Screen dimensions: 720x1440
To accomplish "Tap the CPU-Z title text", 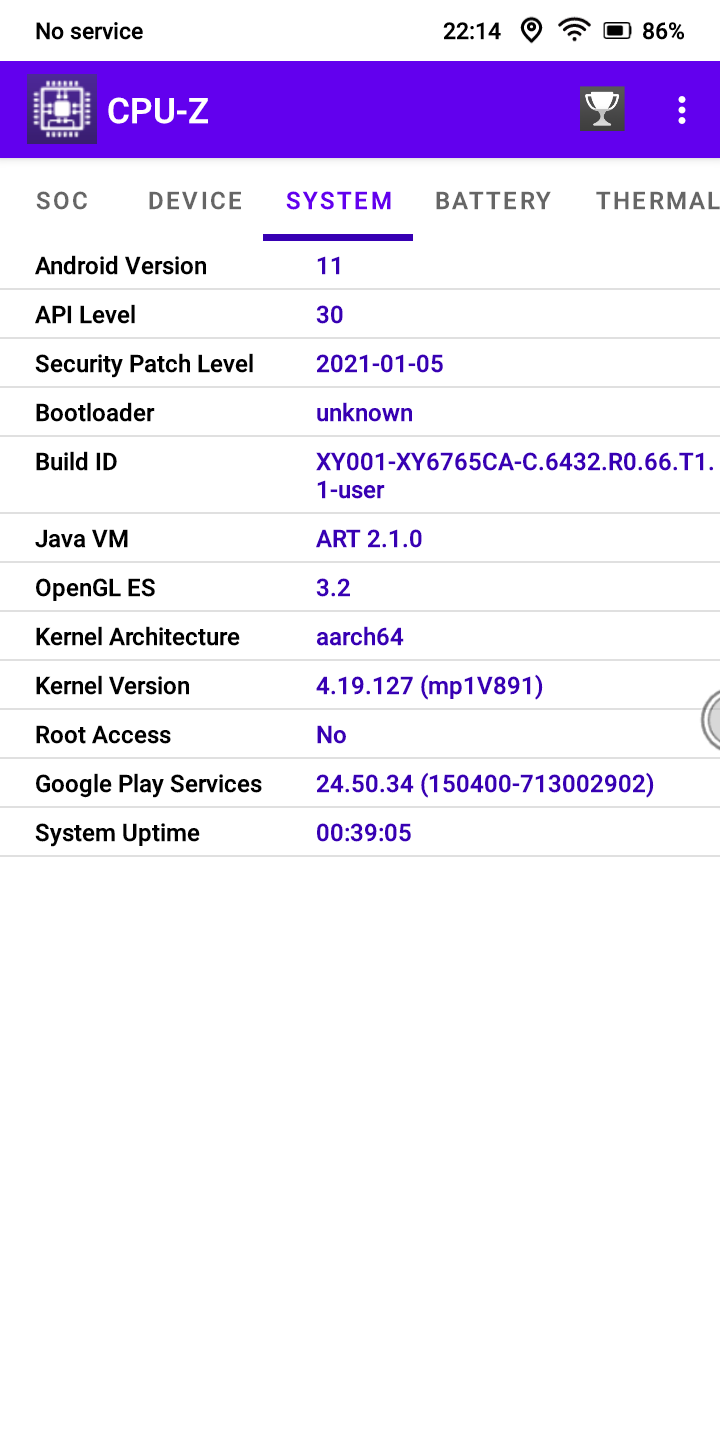I will tap(158, 111).
